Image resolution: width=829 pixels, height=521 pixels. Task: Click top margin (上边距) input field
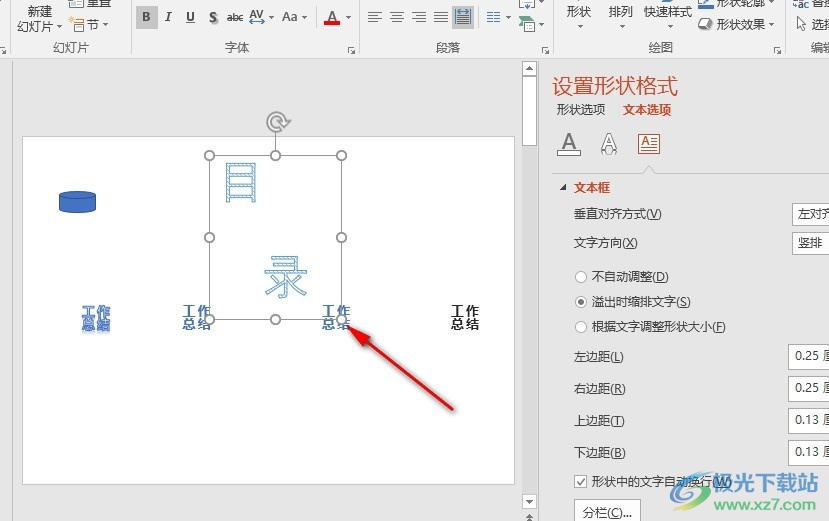tap(808, 420)
